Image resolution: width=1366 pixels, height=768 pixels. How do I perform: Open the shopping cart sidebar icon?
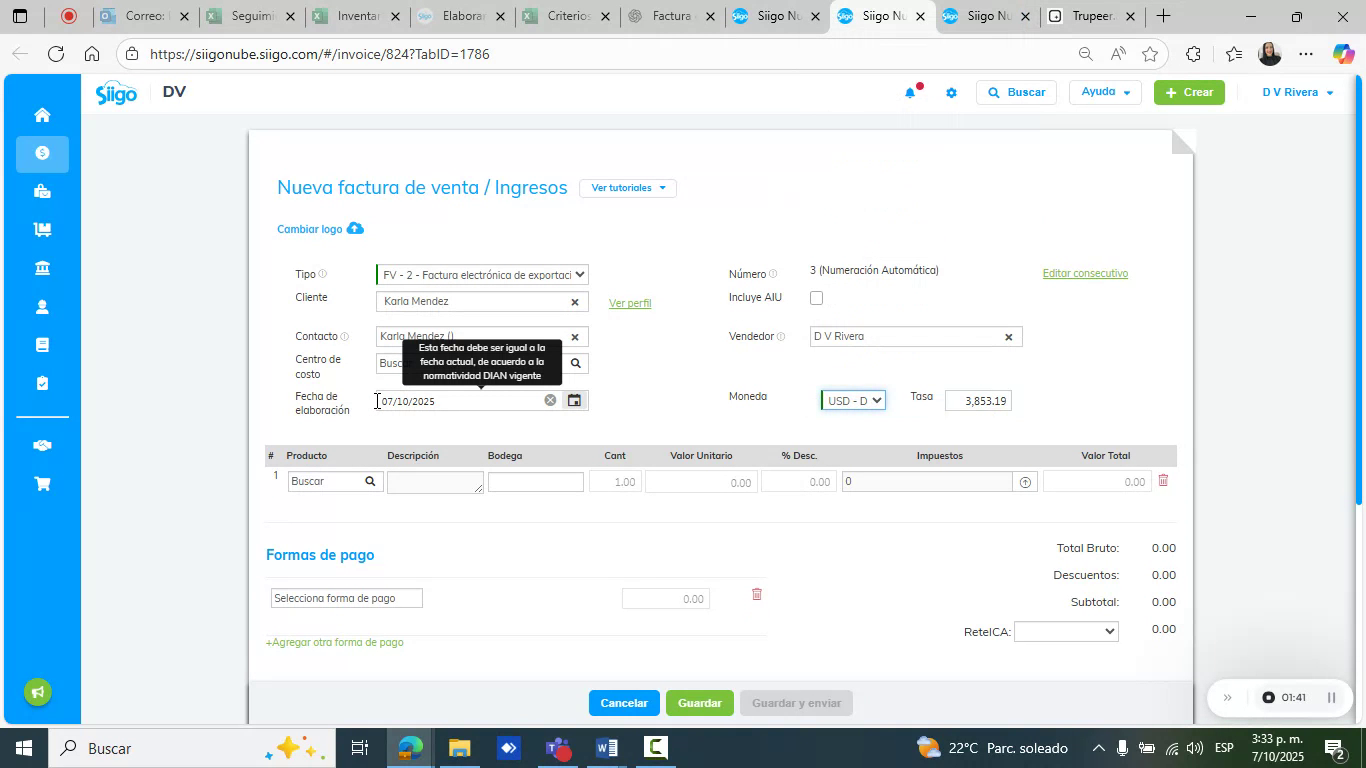pyautogui.click(x=42, y=484)
